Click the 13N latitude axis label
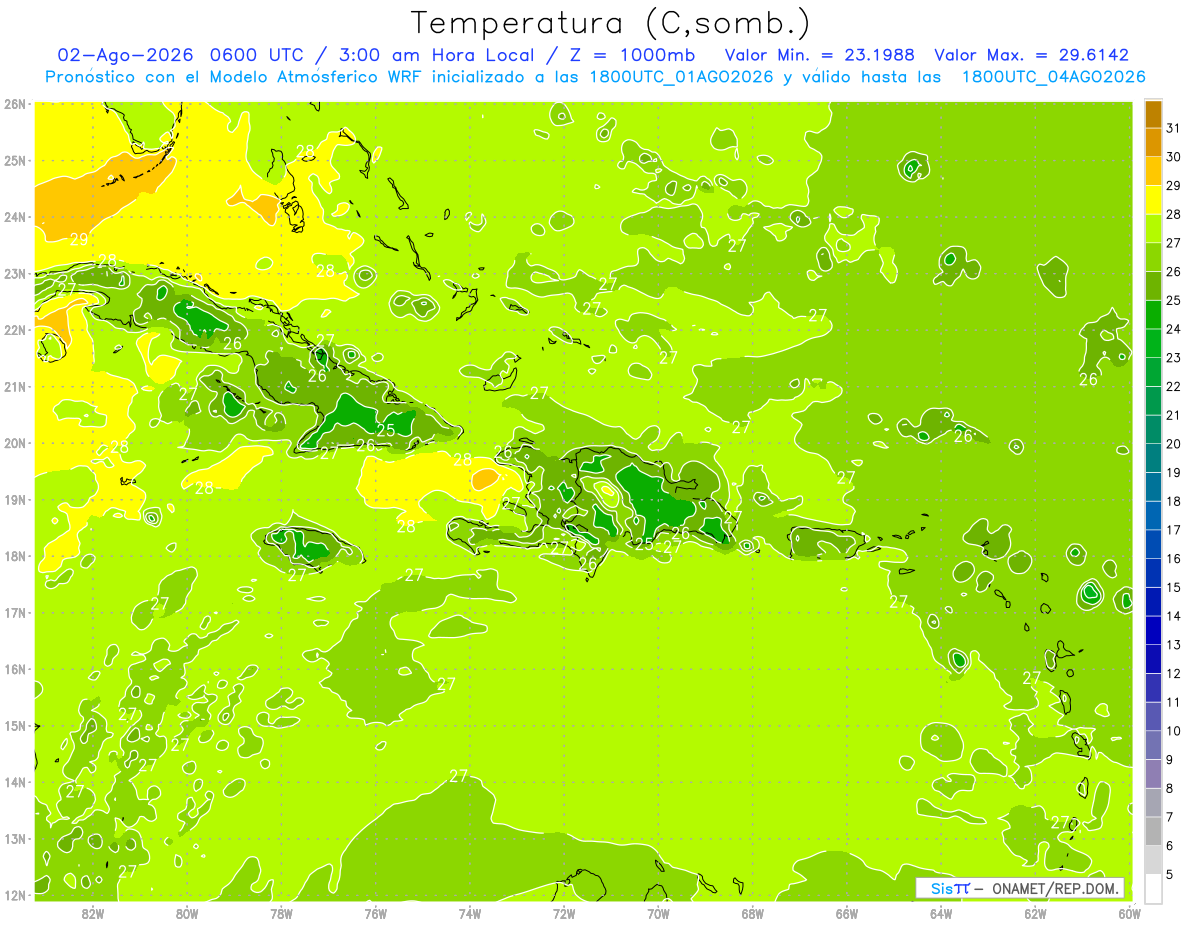The width and height of the screenshot is (1200, 927). click(15, 839)
